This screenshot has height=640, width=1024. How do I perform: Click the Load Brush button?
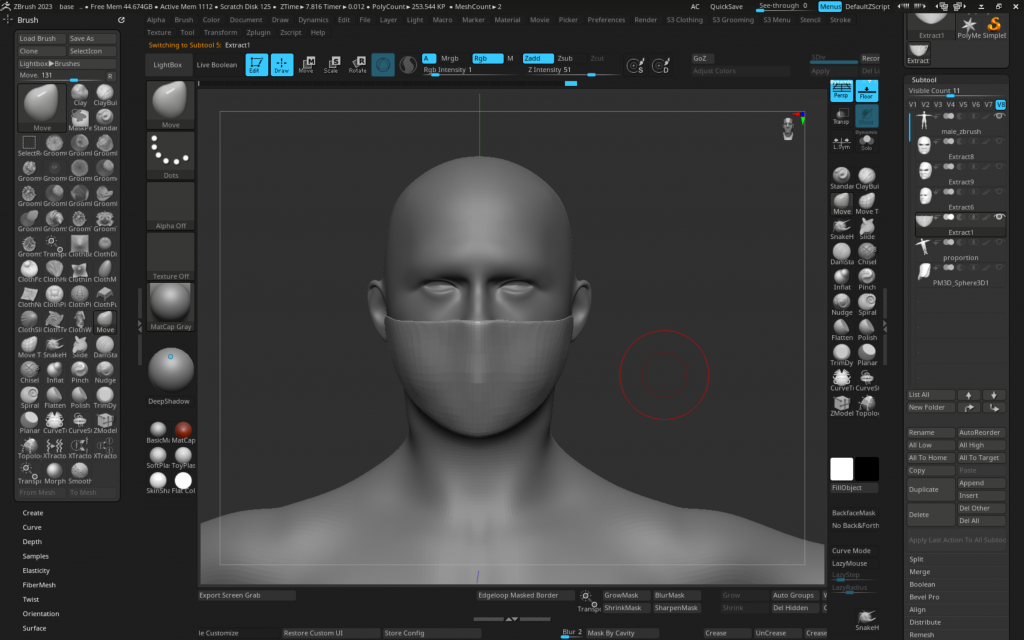point(41,38)
